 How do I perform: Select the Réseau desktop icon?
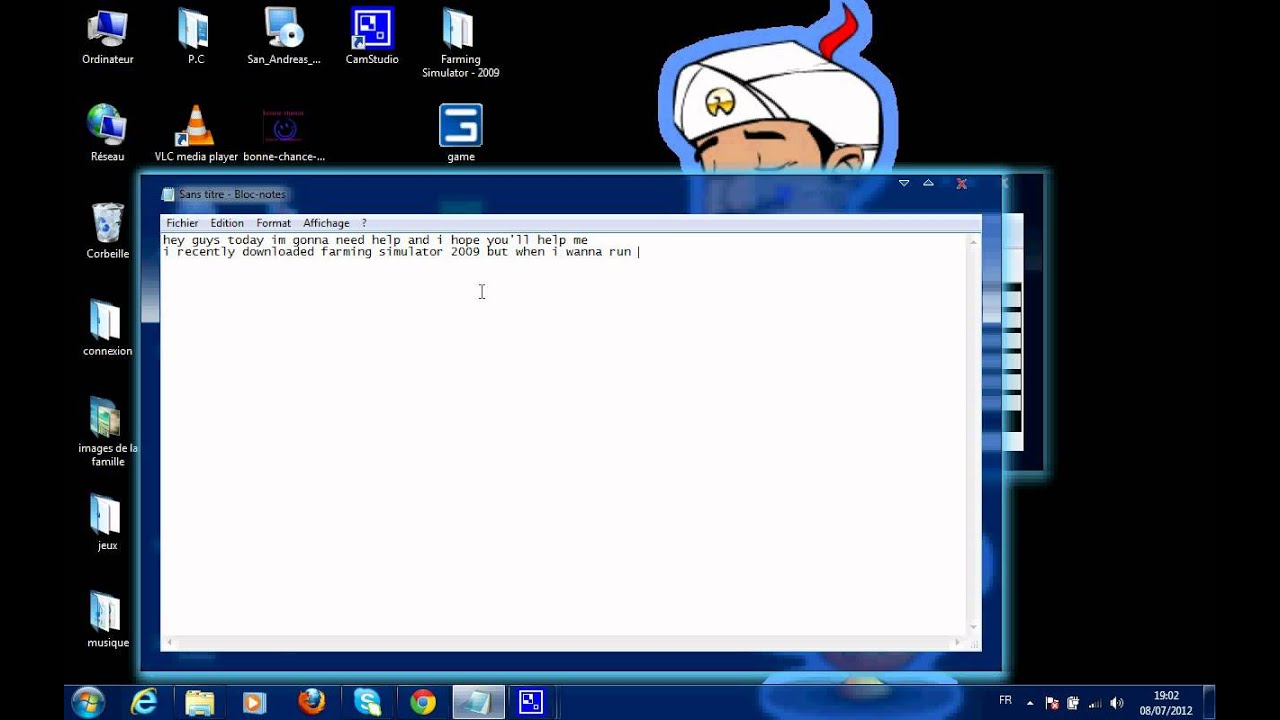[x=107, y=133]
